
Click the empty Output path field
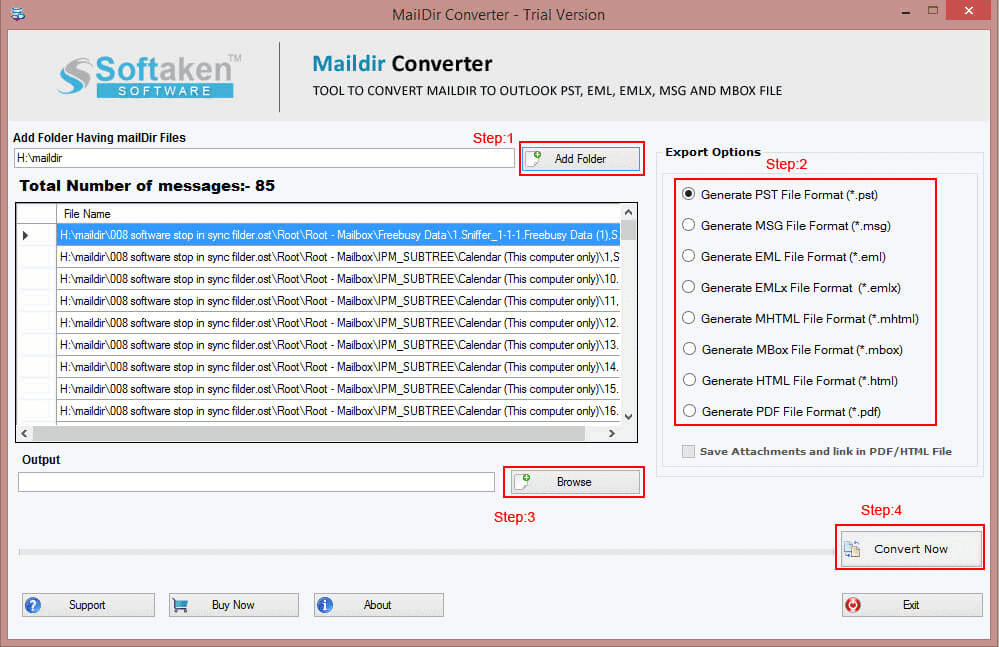pos(256,482)
